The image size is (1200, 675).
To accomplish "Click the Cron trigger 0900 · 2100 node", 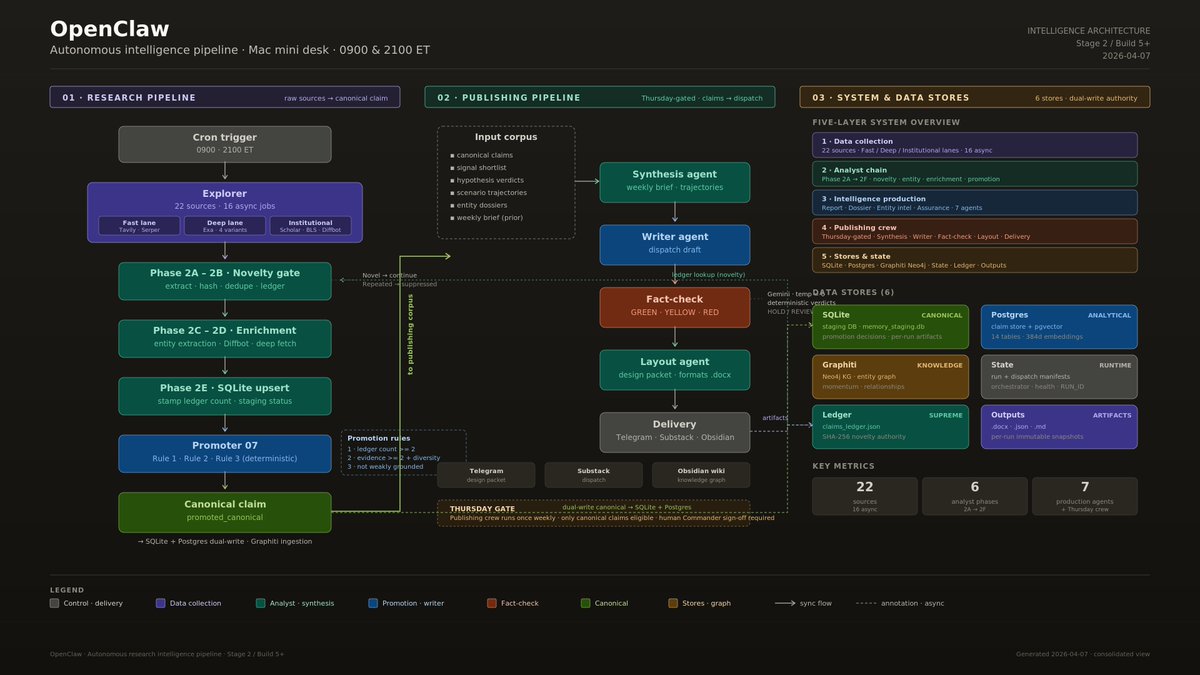I will 224,143.
